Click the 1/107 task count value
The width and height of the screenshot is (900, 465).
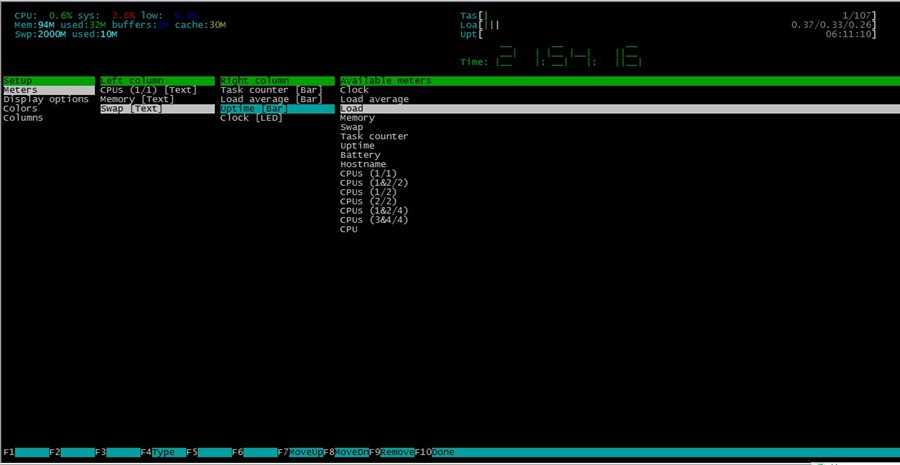point(858,16)
